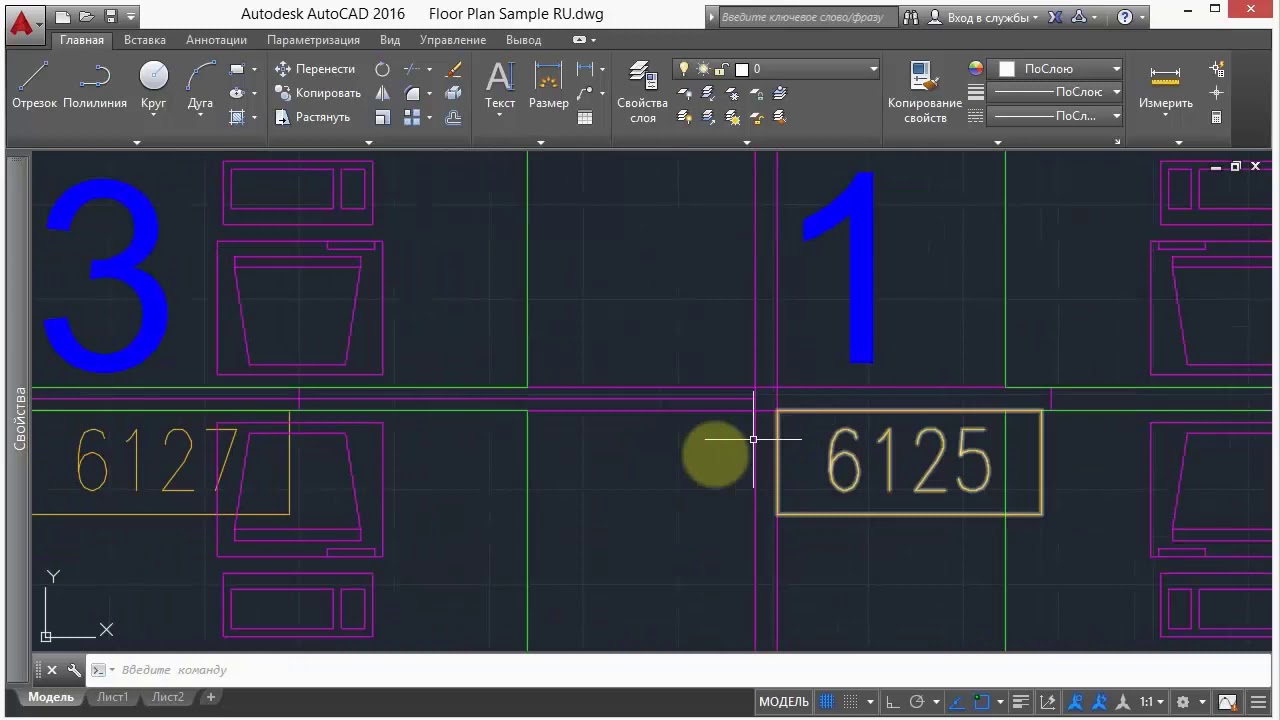Screen dimensions: 1280x720
Task: Switch to the Аннотации ribbon tab
Action: tap(216, 40)
